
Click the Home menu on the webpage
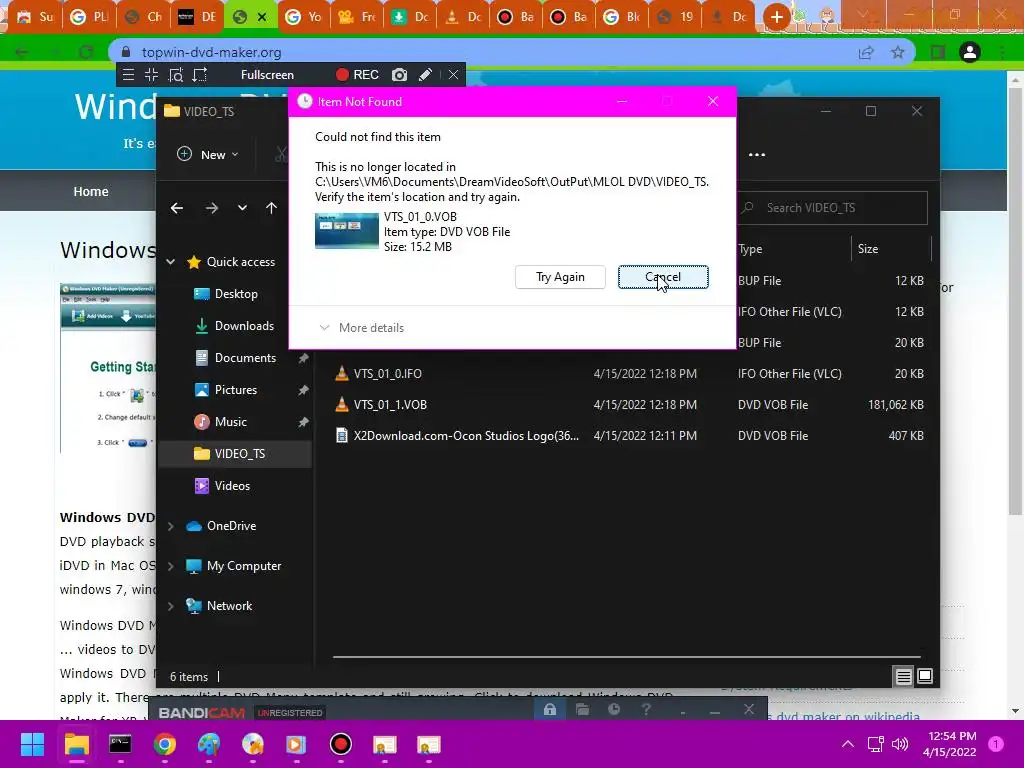[91, 191]
